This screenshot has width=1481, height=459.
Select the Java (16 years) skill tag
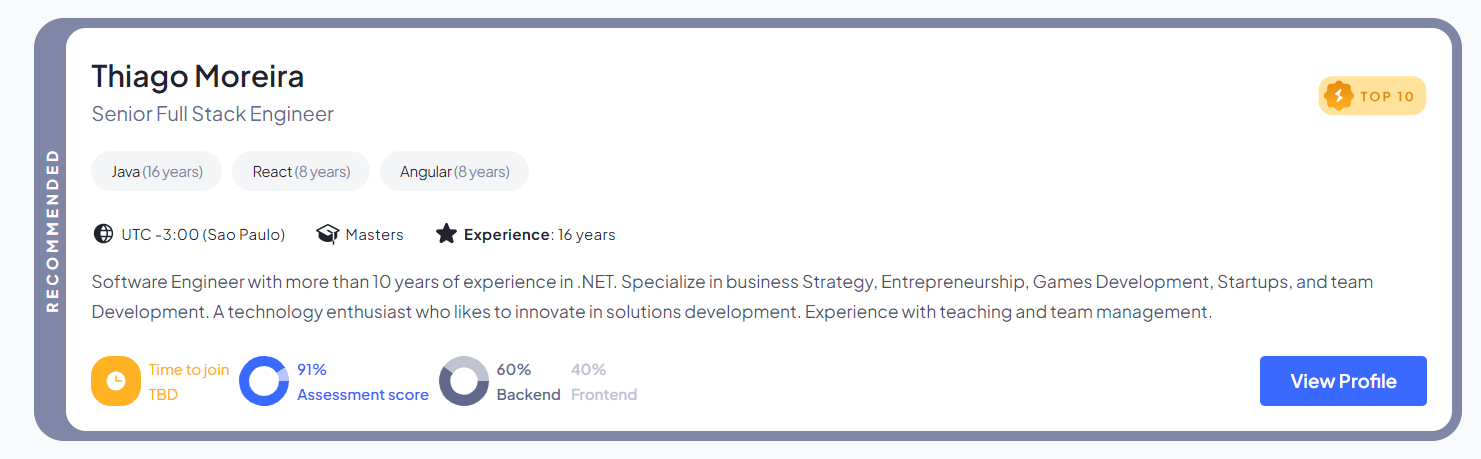[x=157, y=171]
